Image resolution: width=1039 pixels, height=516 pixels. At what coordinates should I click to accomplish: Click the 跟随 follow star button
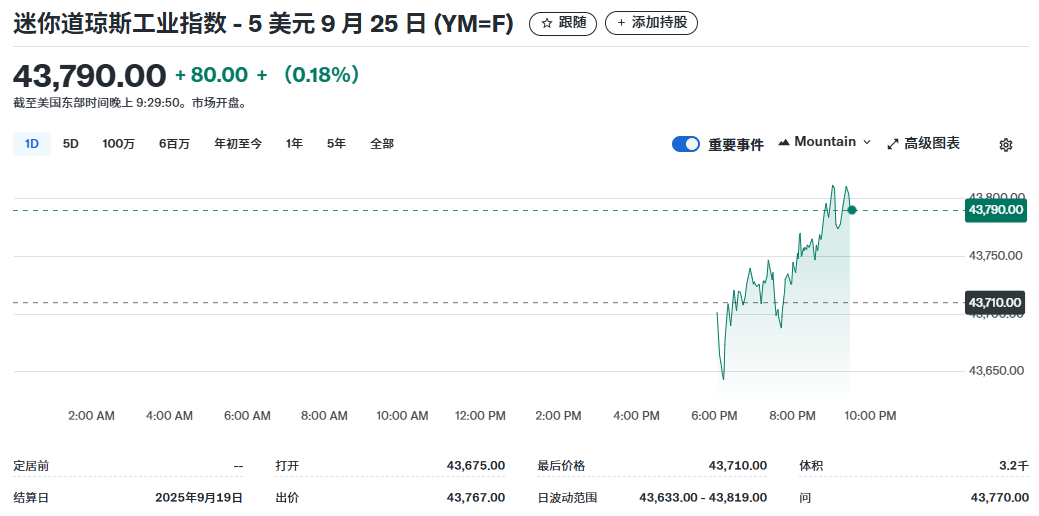pyautogui.click(x=563, y=23)
